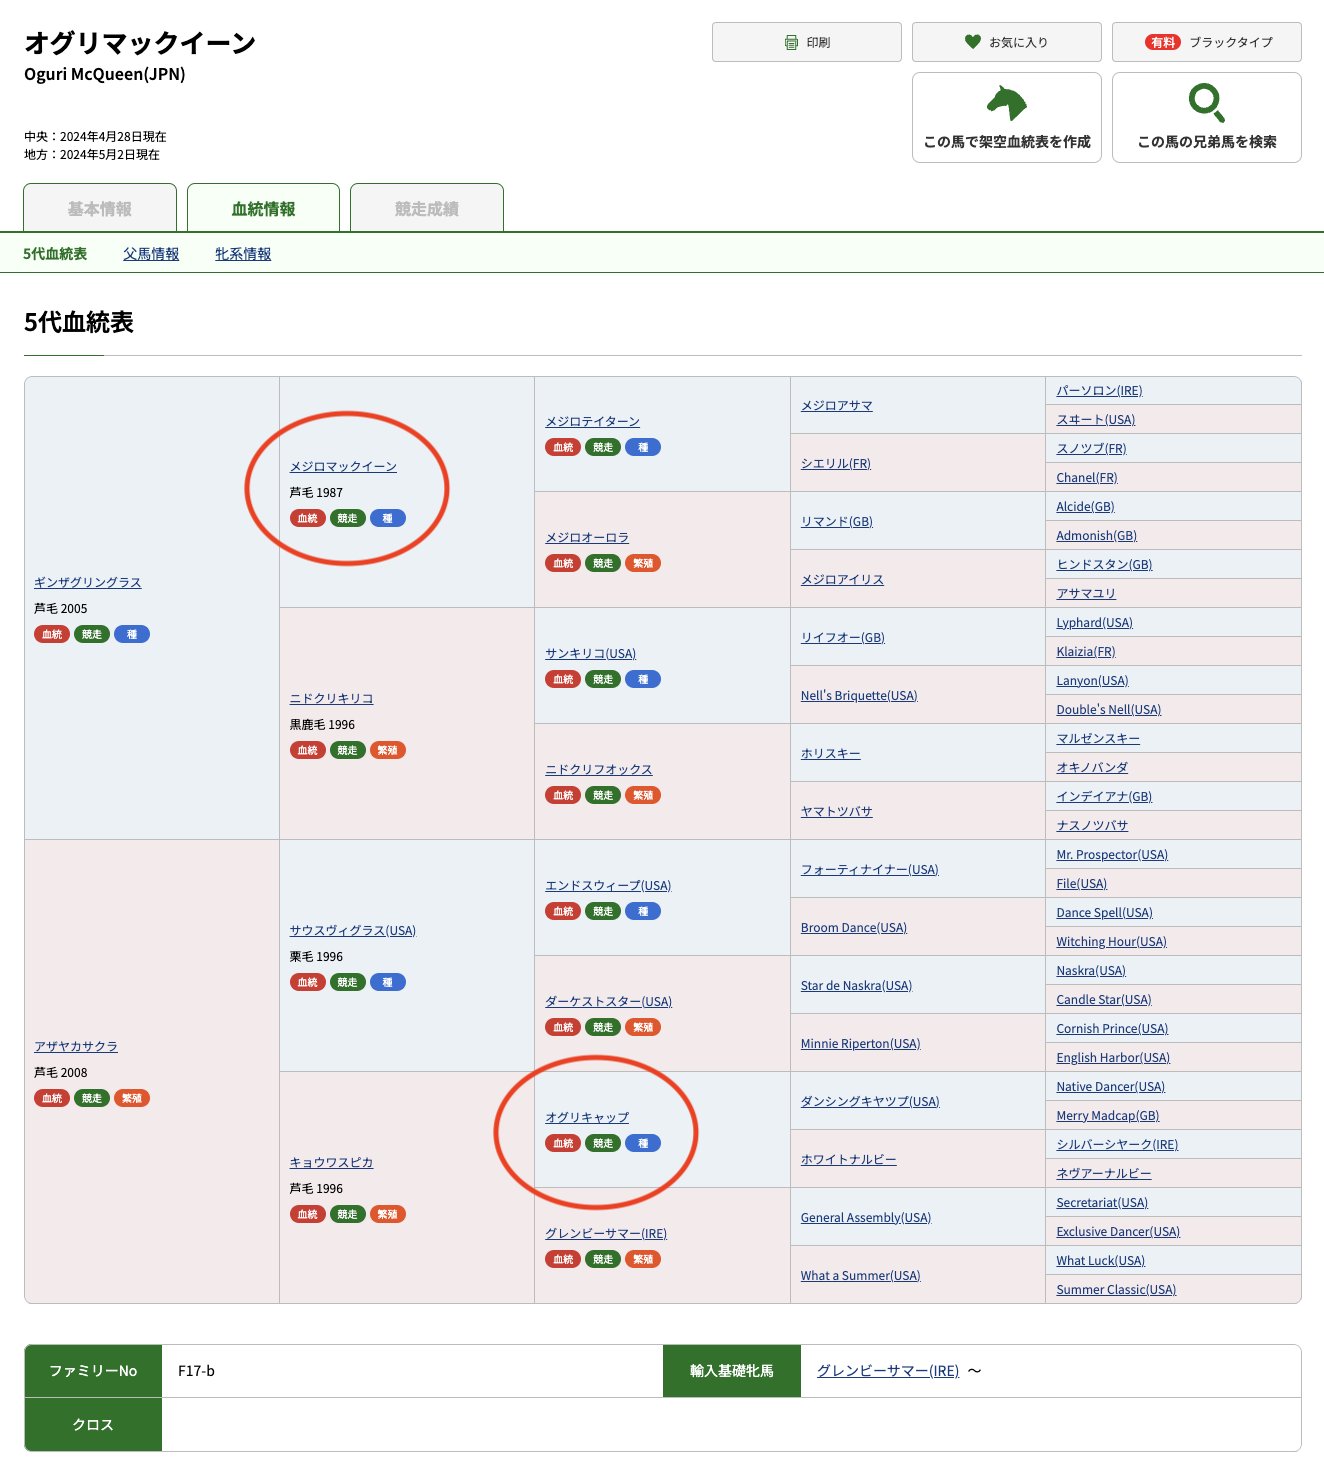Create a hypothetical pedigree with this horse
The width and height of the screenshot is (1324, 1470).
pyautogui.click(x=1007, y=117)
